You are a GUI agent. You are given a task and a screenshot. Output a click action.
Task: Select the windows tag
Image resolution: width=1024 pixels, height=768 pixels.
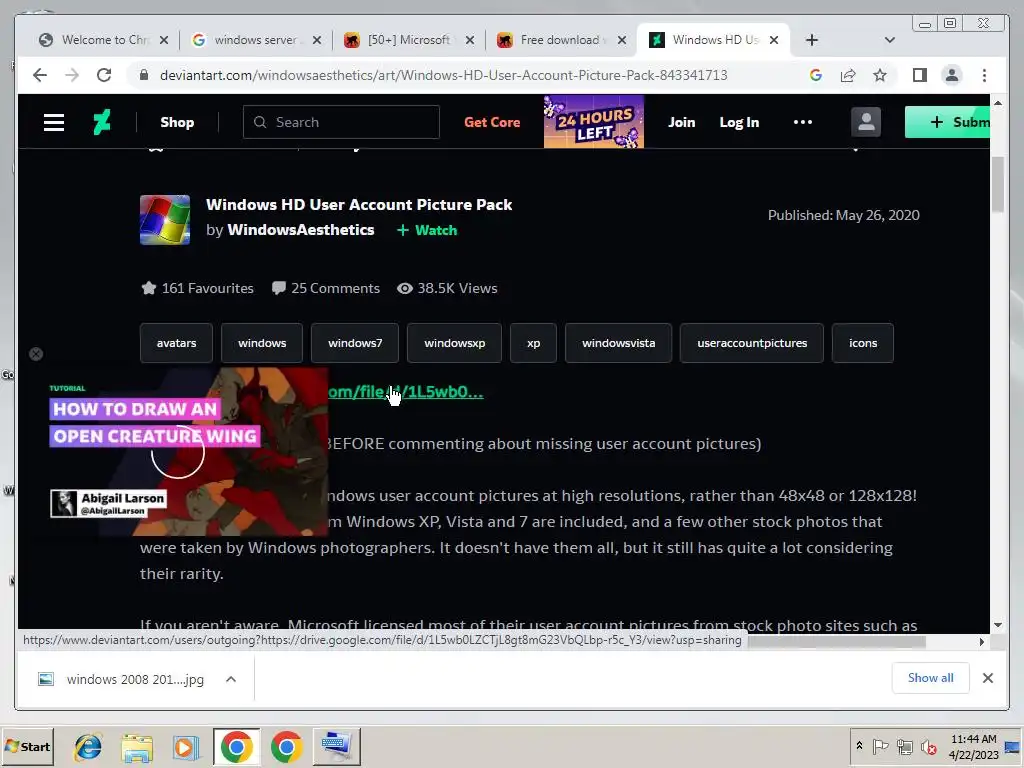tap(262, 343)
